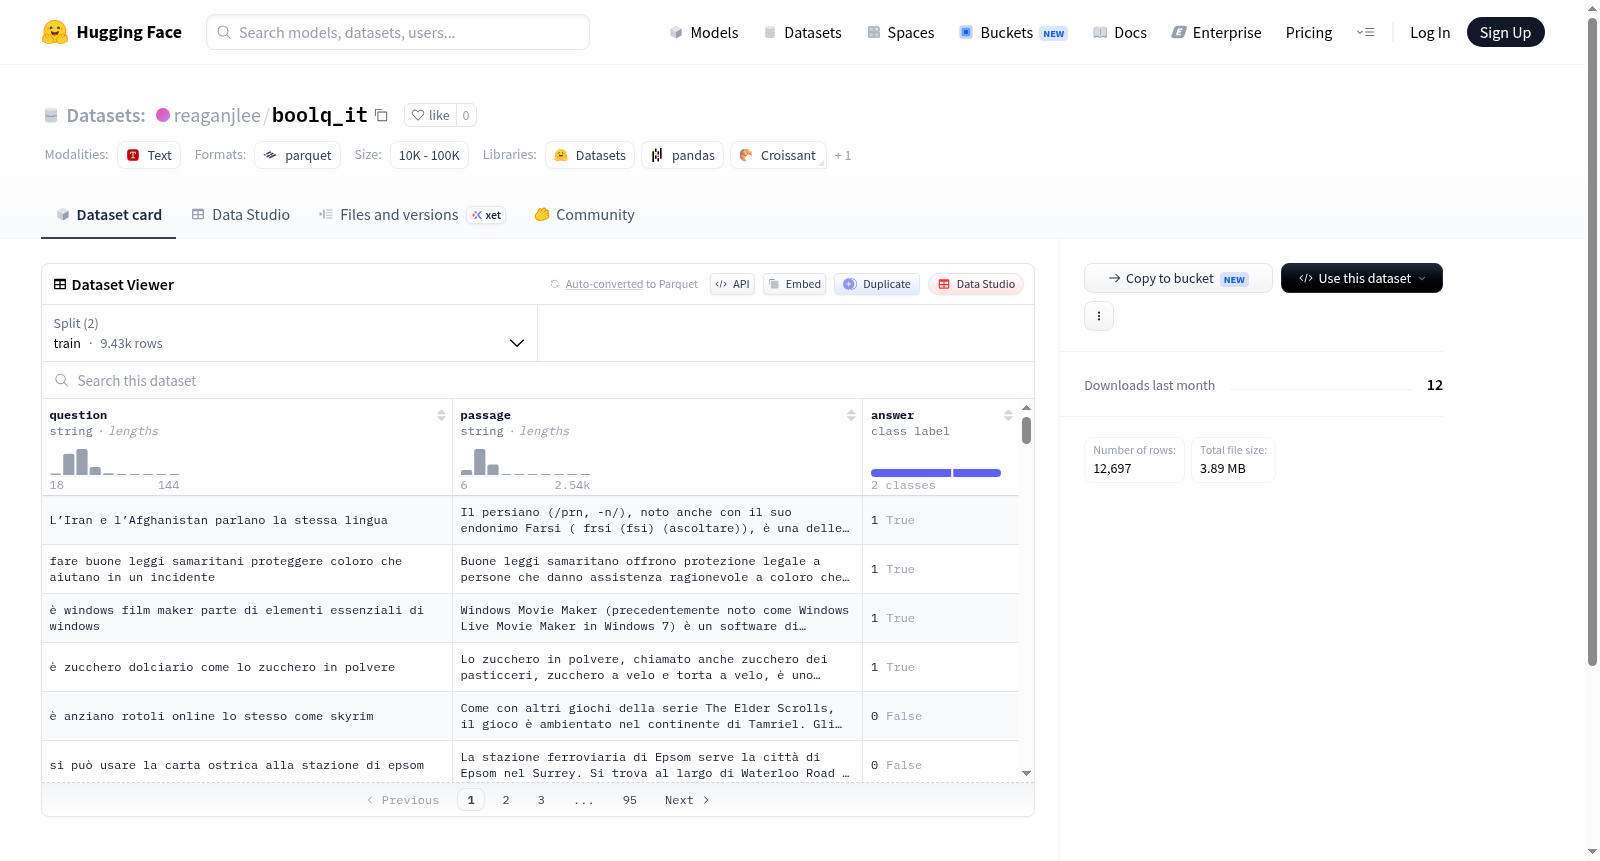Click the Log In link
Image resolution: width=1600 pixels, height=861 pixels.
tap(1430, 33)
